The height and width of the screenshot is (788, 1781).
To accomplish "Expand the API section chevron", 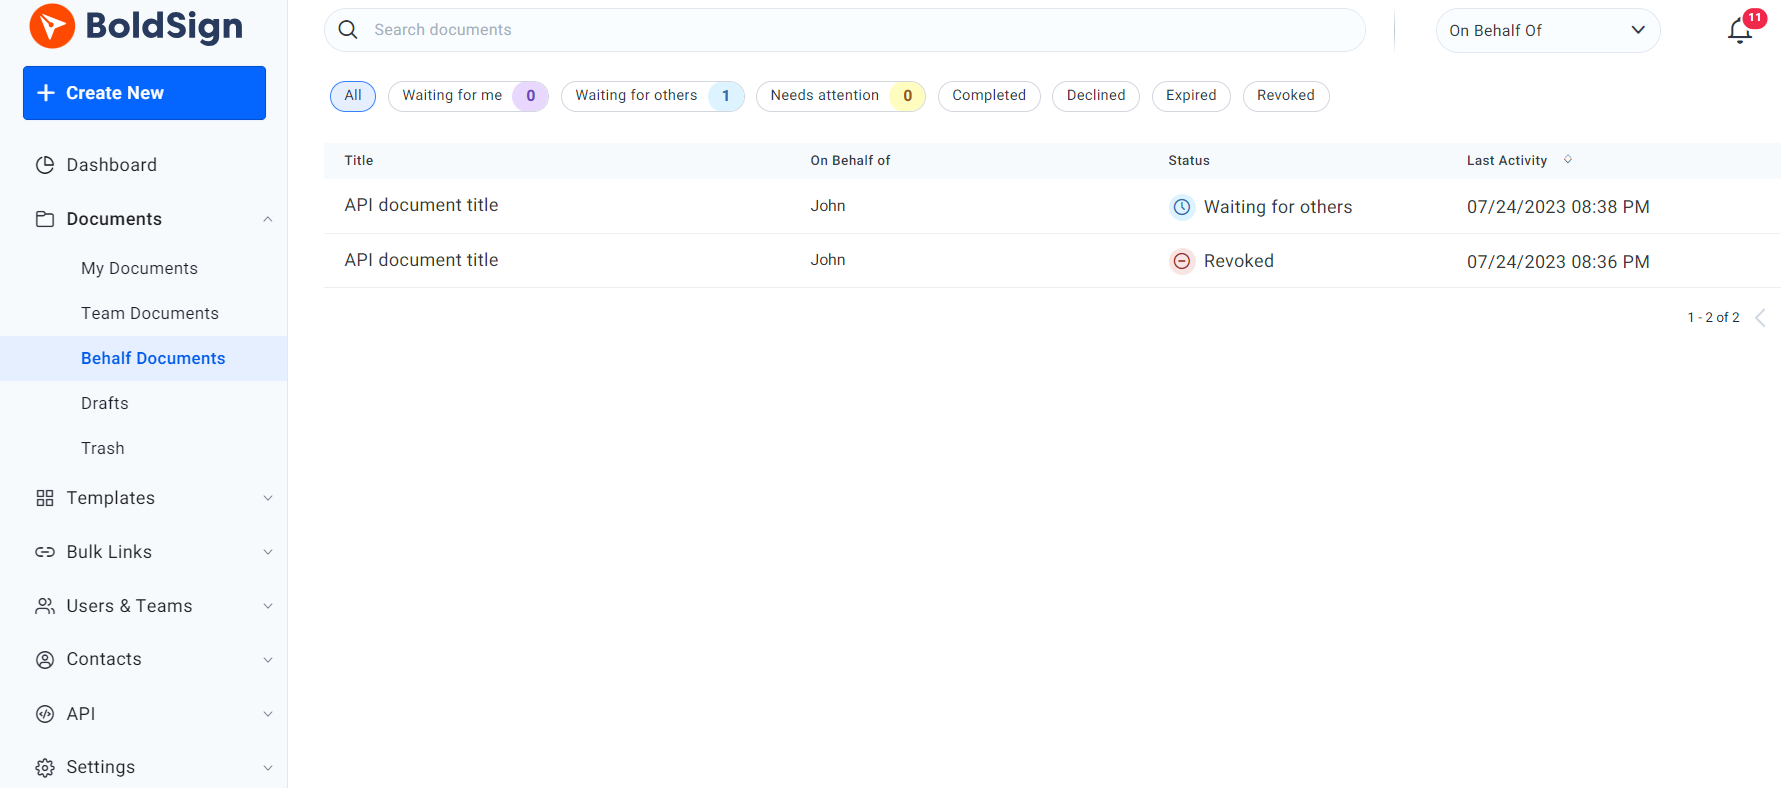I will (x=268, y=714).
